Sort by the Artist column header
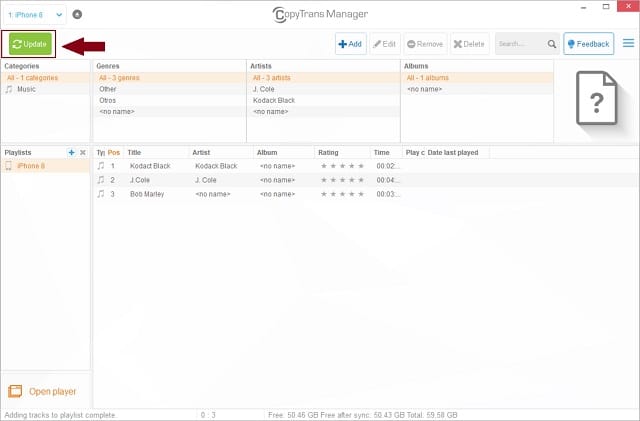Viewport: 640px width, 421px height. coord(220,152)
